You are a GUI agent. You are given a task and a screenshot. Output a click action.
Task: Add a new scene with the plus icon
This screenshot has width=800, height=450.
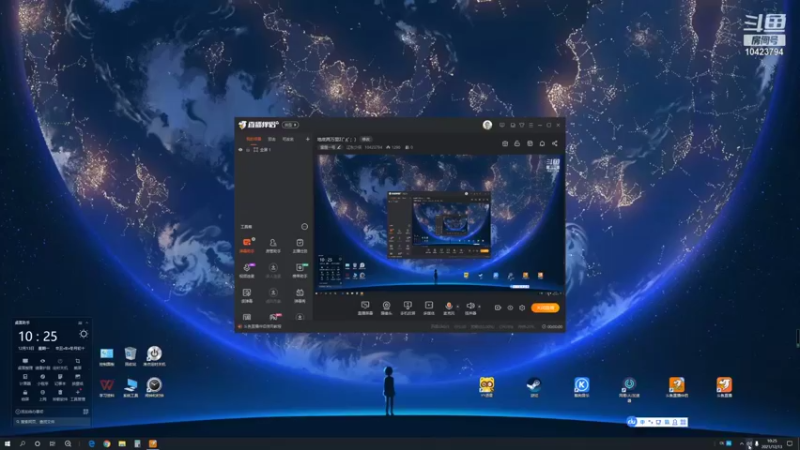point(308,139)
